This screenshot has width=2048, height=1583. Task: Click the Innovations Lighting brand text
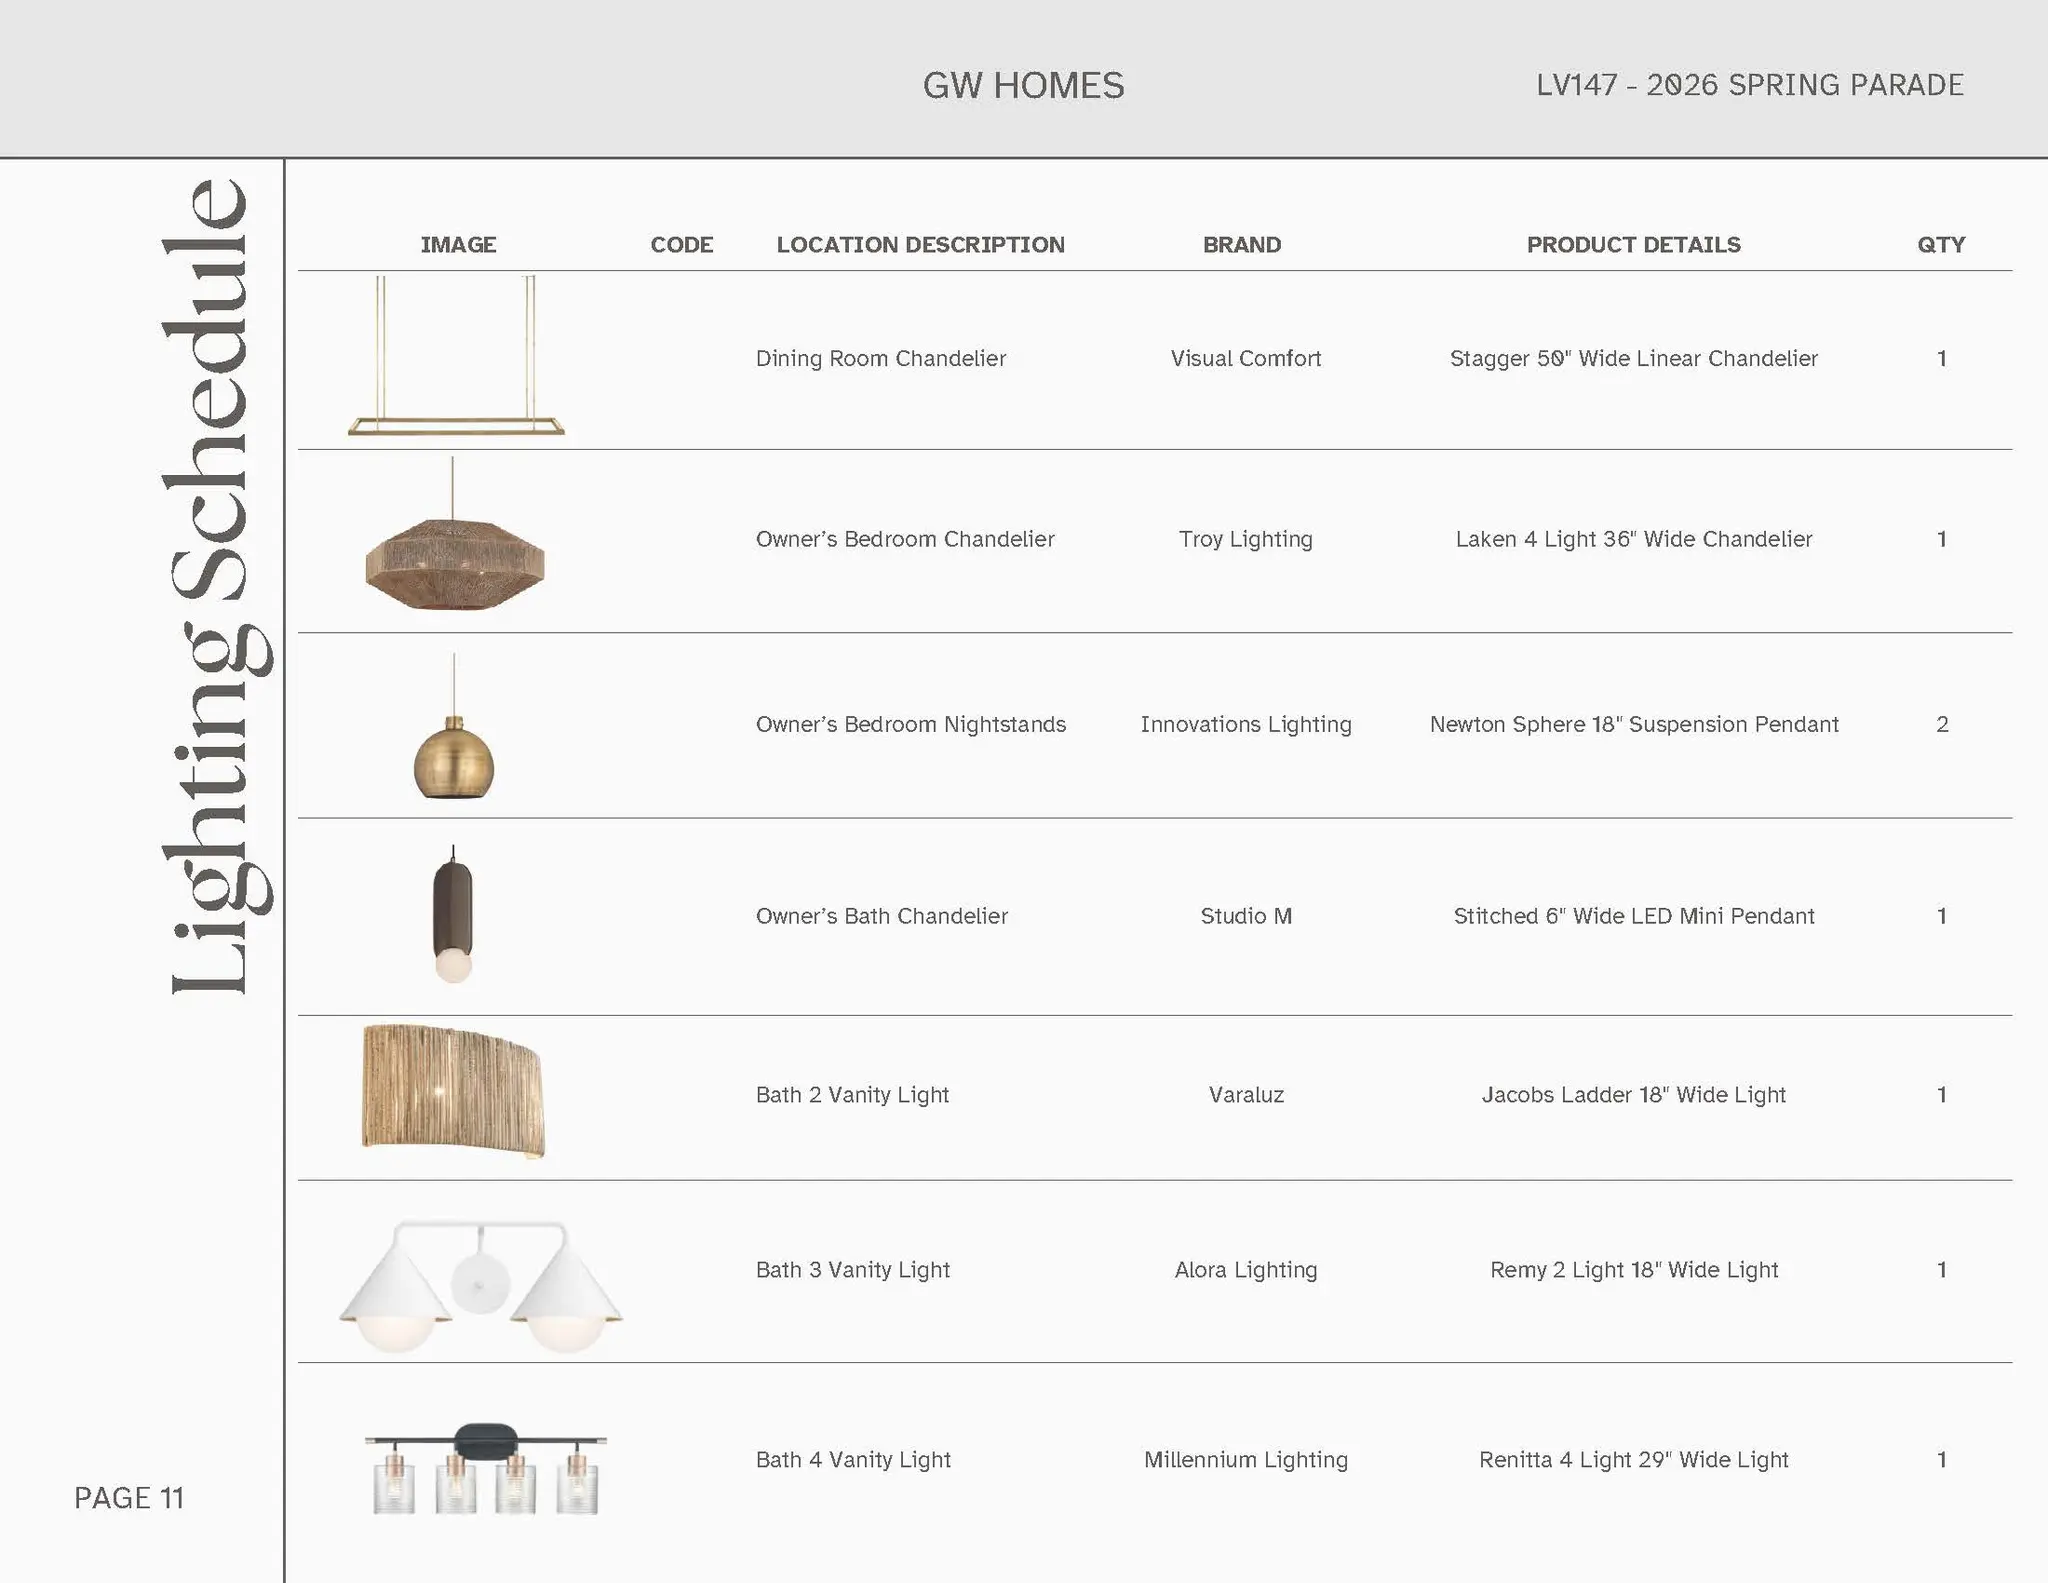coord(1245,724)
